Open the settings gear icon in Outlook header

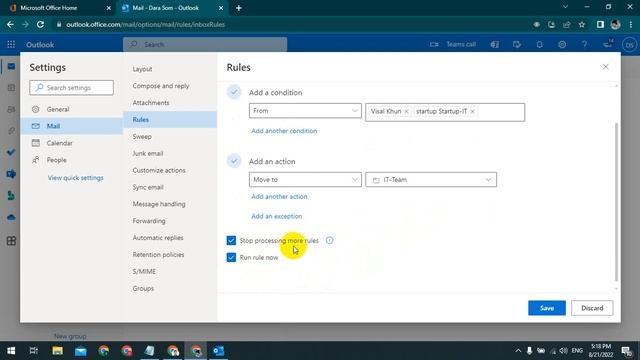562,44
